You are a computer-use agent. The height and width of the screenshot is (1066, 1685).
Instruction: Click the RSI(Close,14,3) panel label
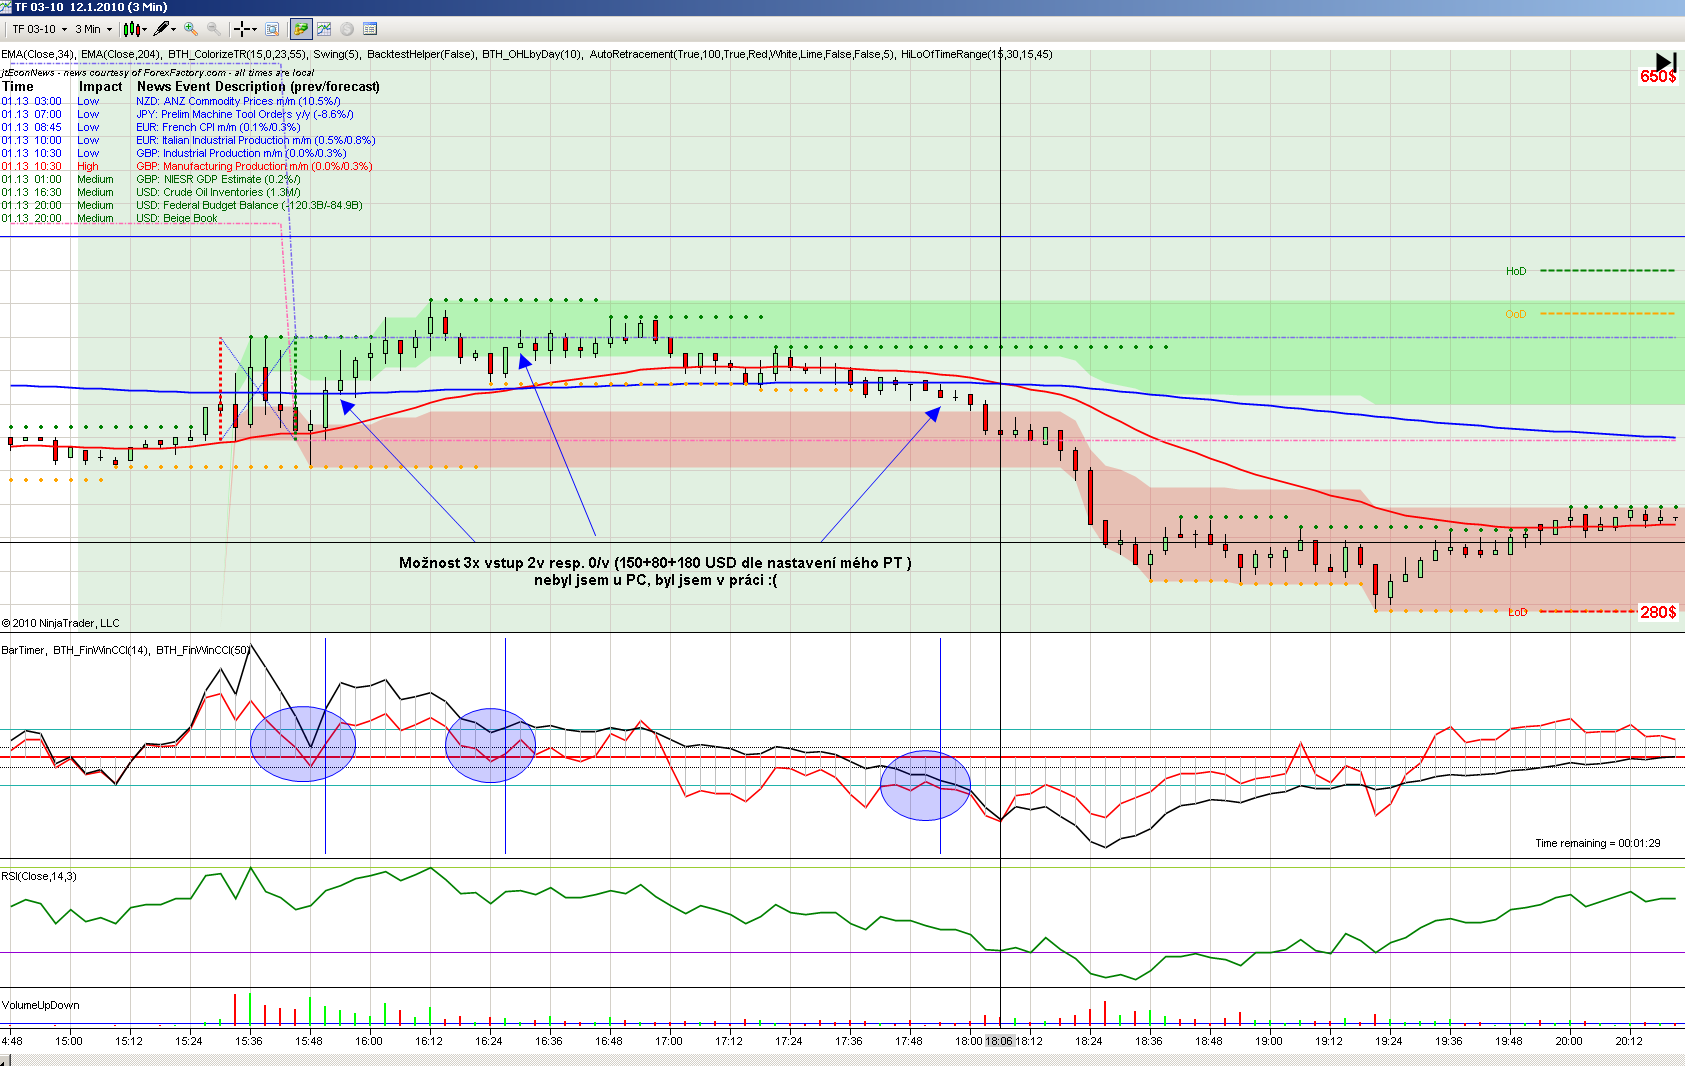[39, 876]
